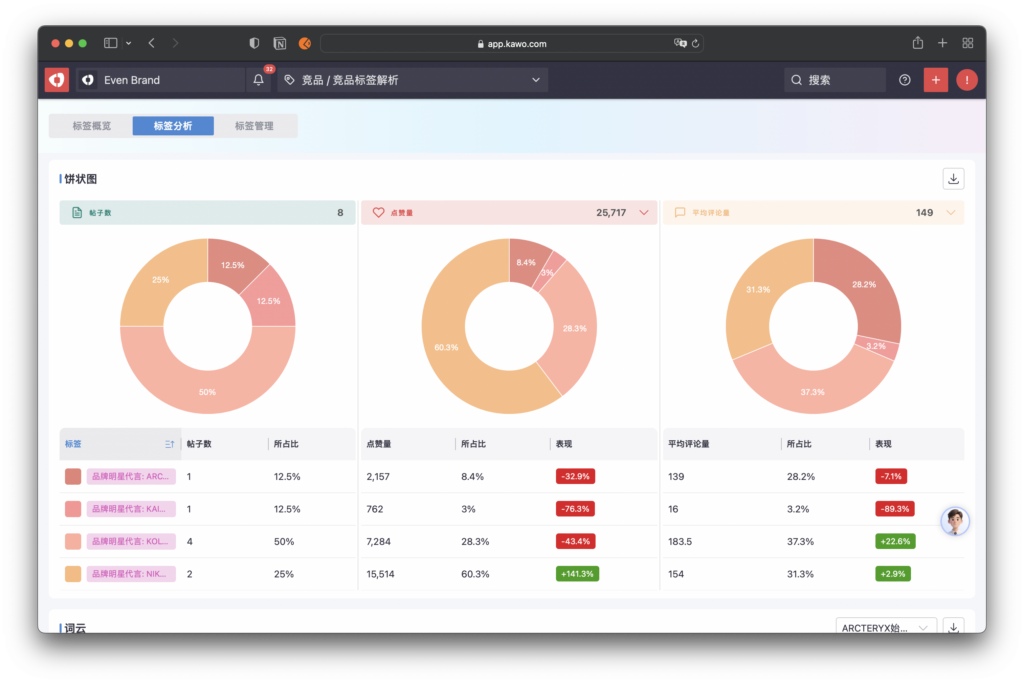Switch to the 标签概览 tab

(x=92, y=126)
